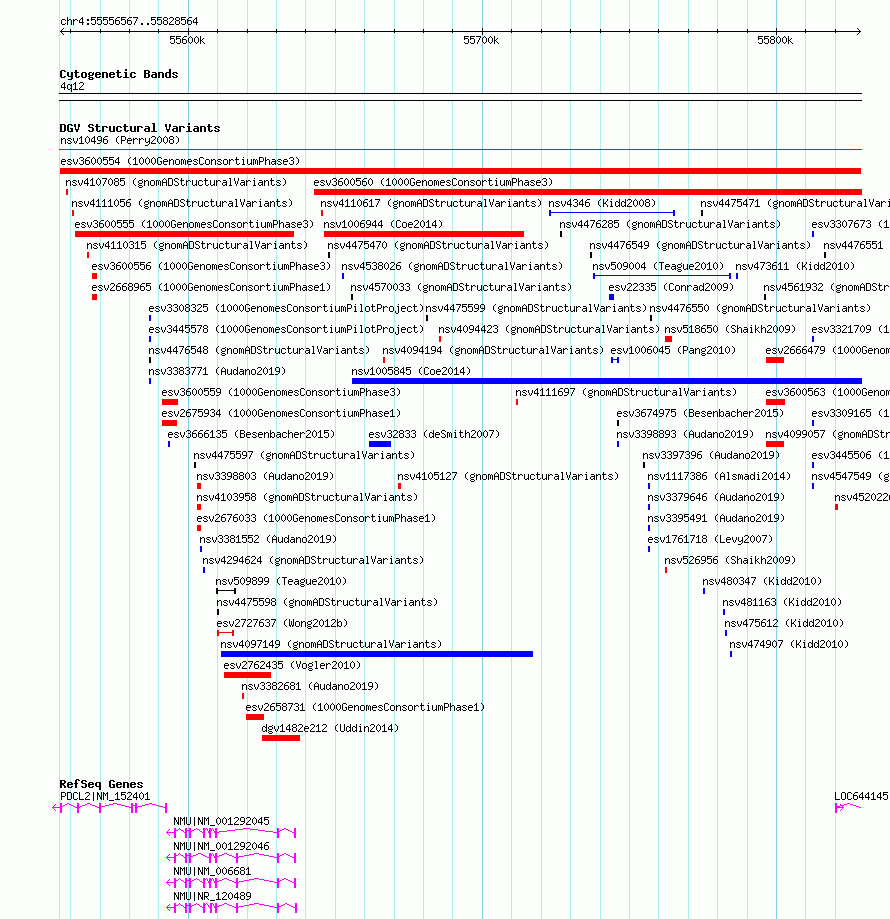The image size is (890, 919).
Task: Open nsv4111697 gnomAD variant label
Action: click(x=626, y=392)
